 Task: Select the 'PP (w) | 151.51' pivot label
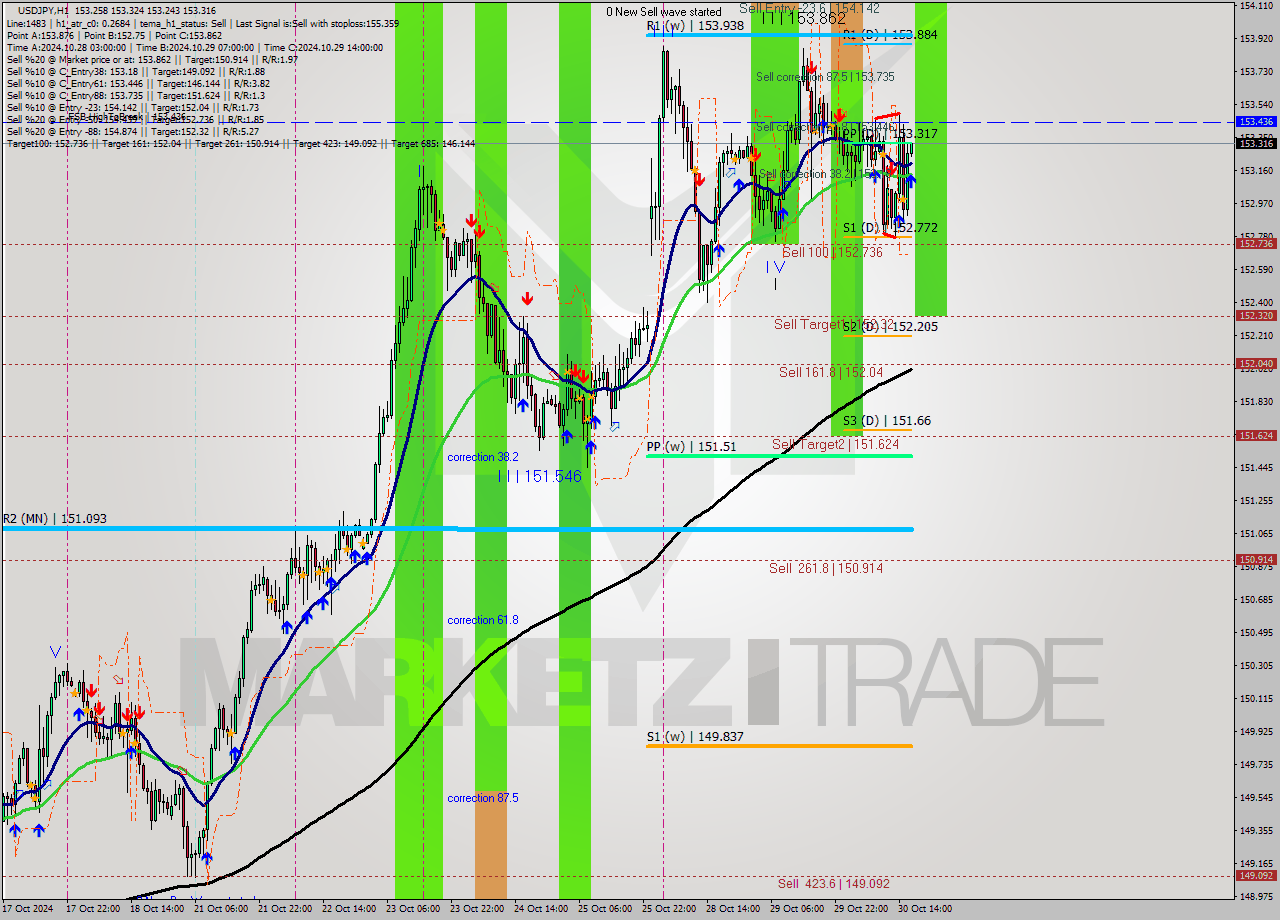pos(691,447)
